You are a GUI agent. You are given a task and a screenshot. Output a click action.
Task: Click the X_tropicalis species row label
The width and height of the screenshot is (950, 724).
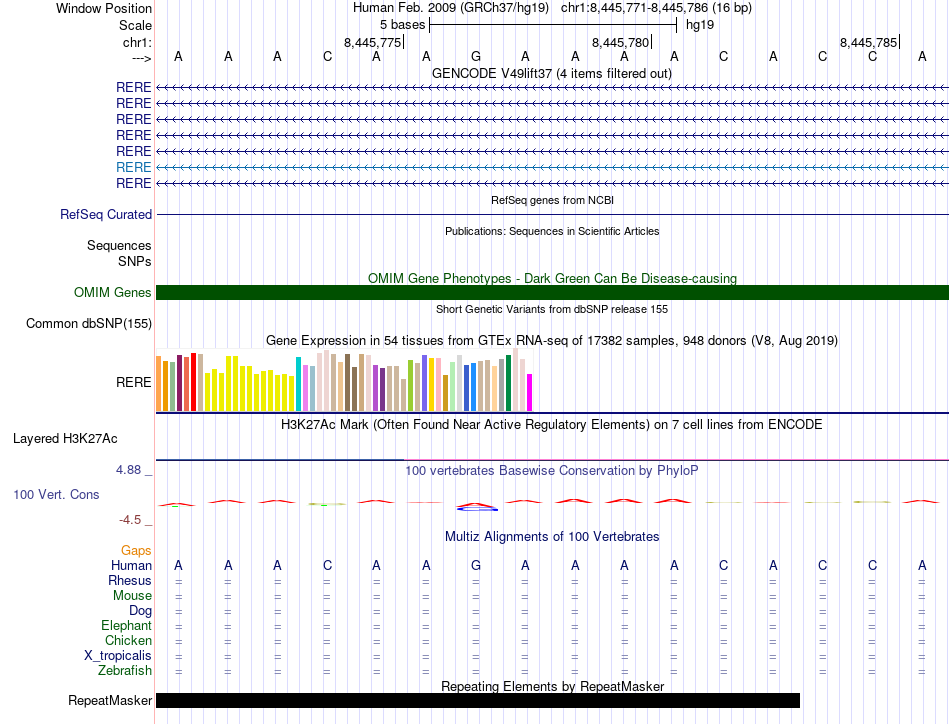[118, 656]
